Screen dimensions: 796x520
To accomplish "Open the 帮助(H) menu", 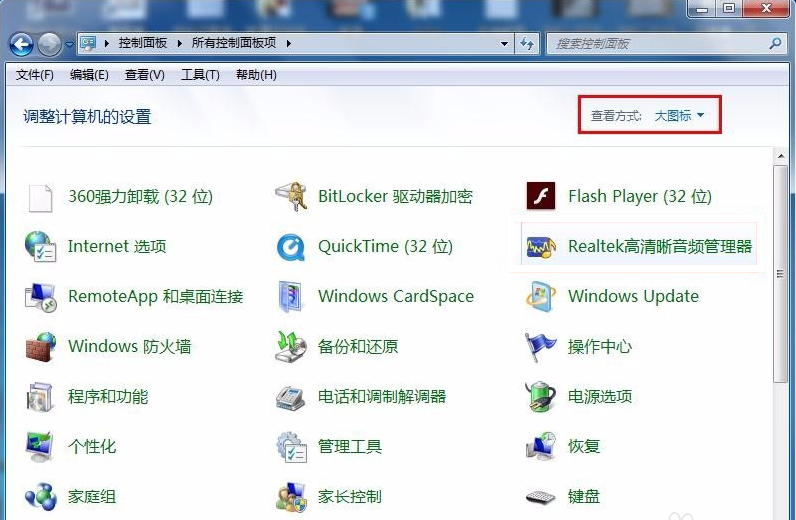I will point(256,75).
